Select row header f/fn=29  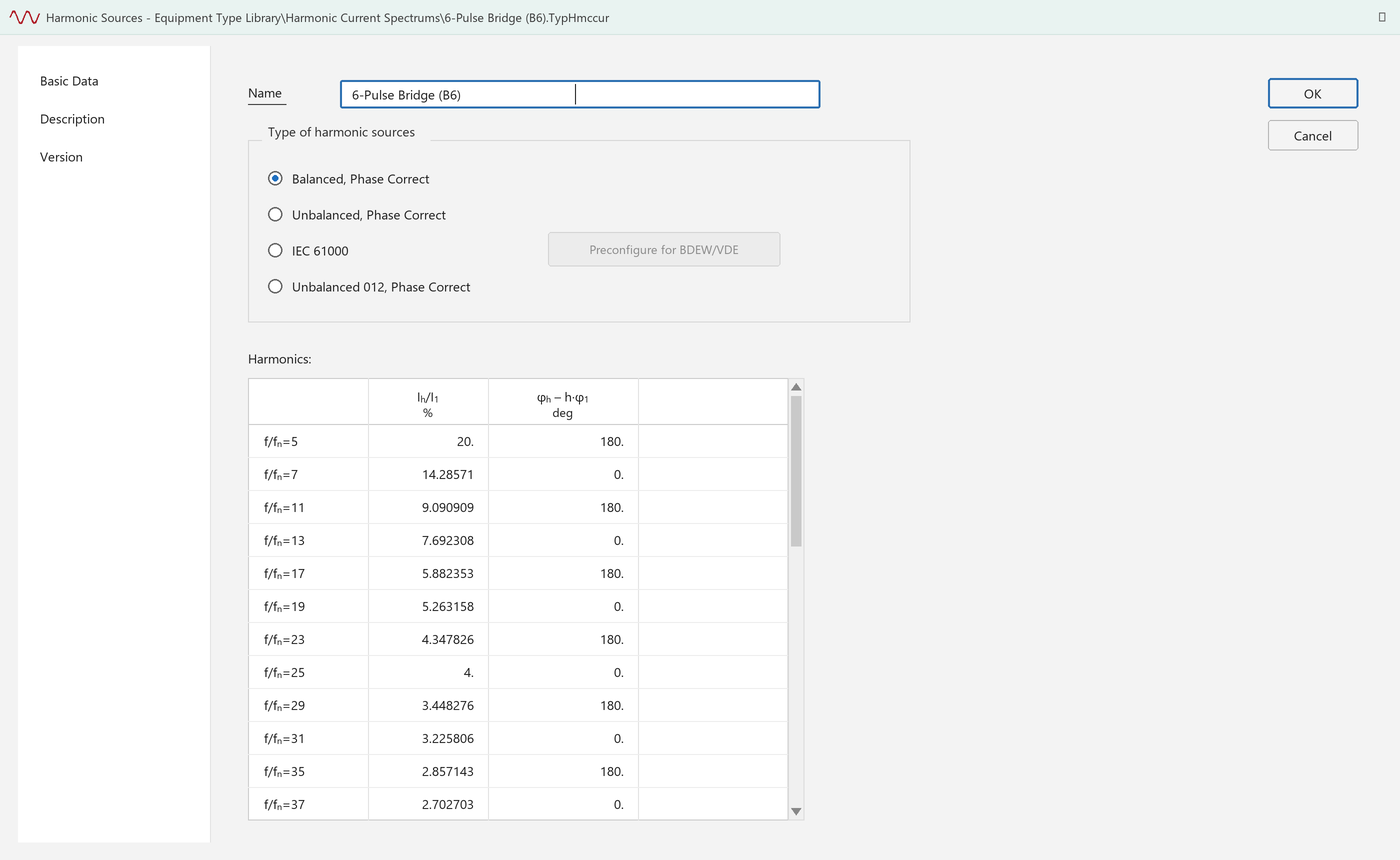point(308,705)
